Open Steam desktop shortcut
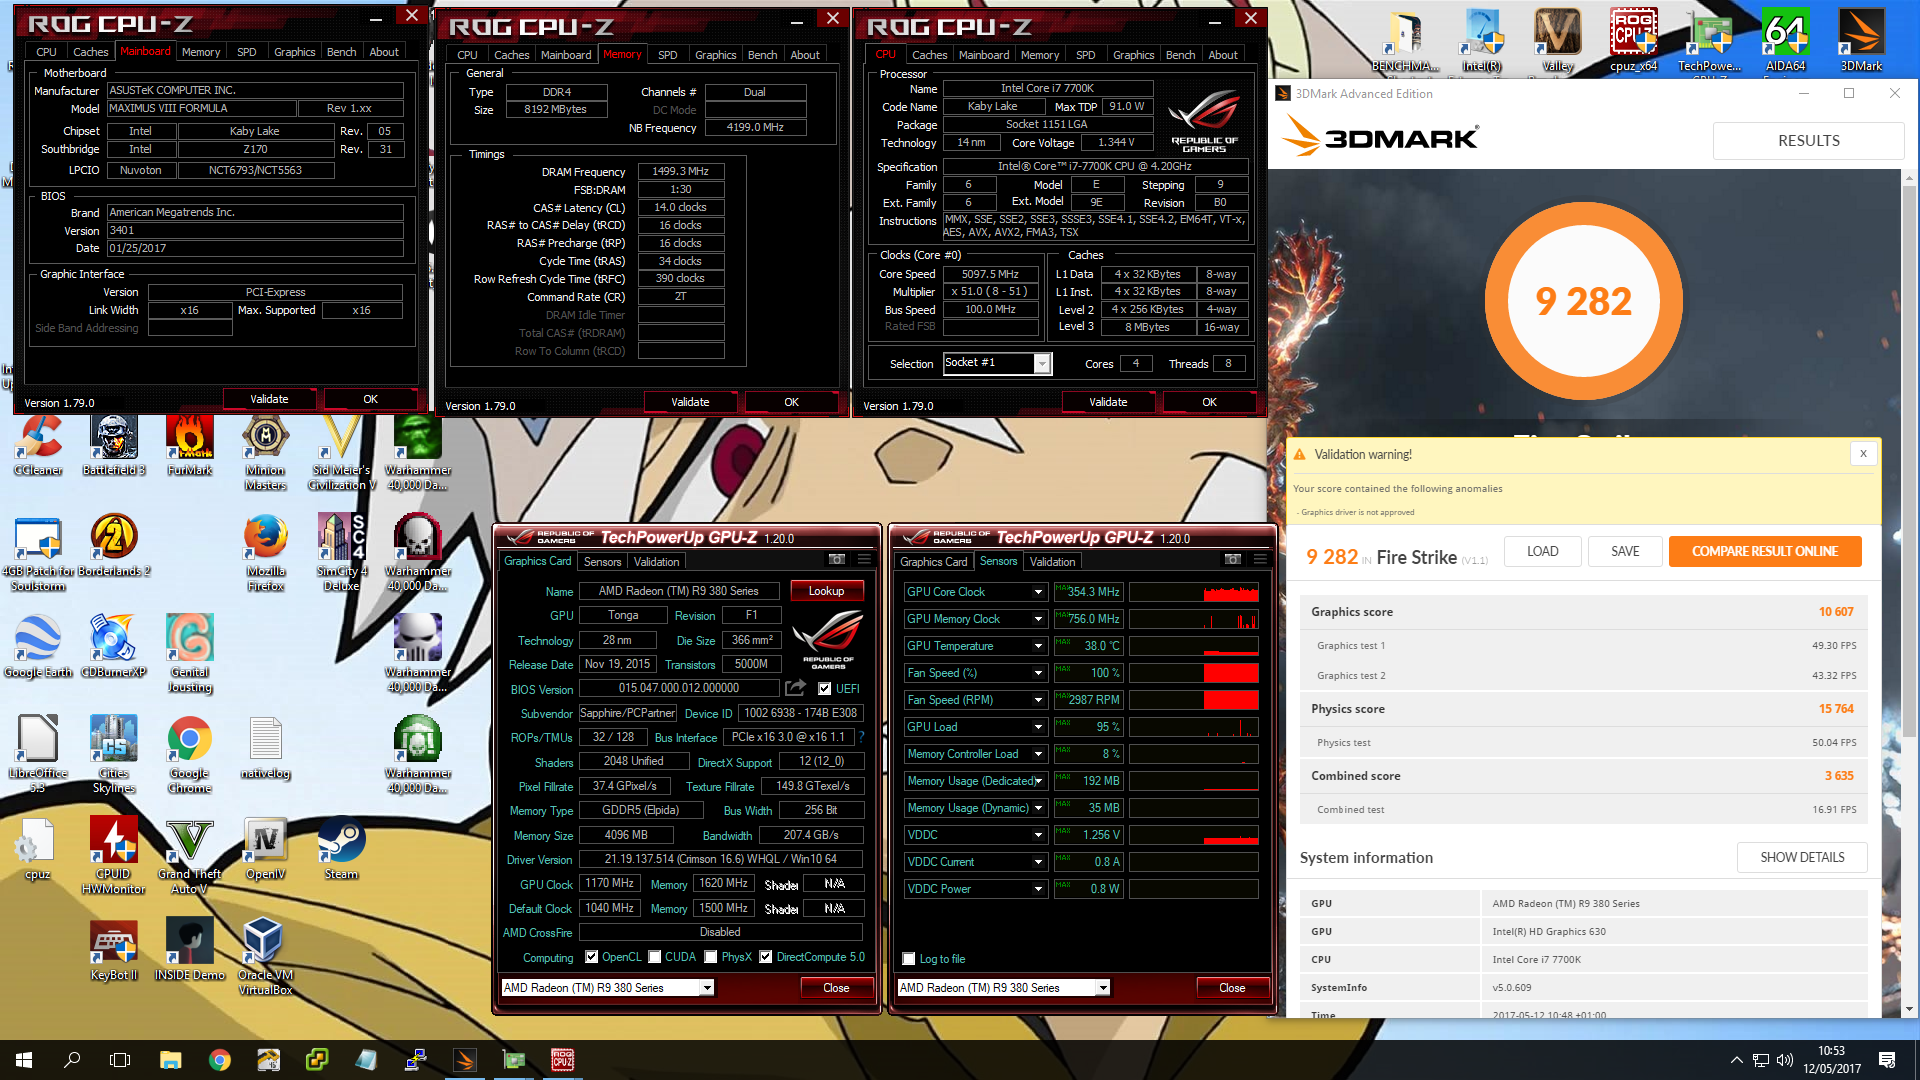 click(341, 850)
